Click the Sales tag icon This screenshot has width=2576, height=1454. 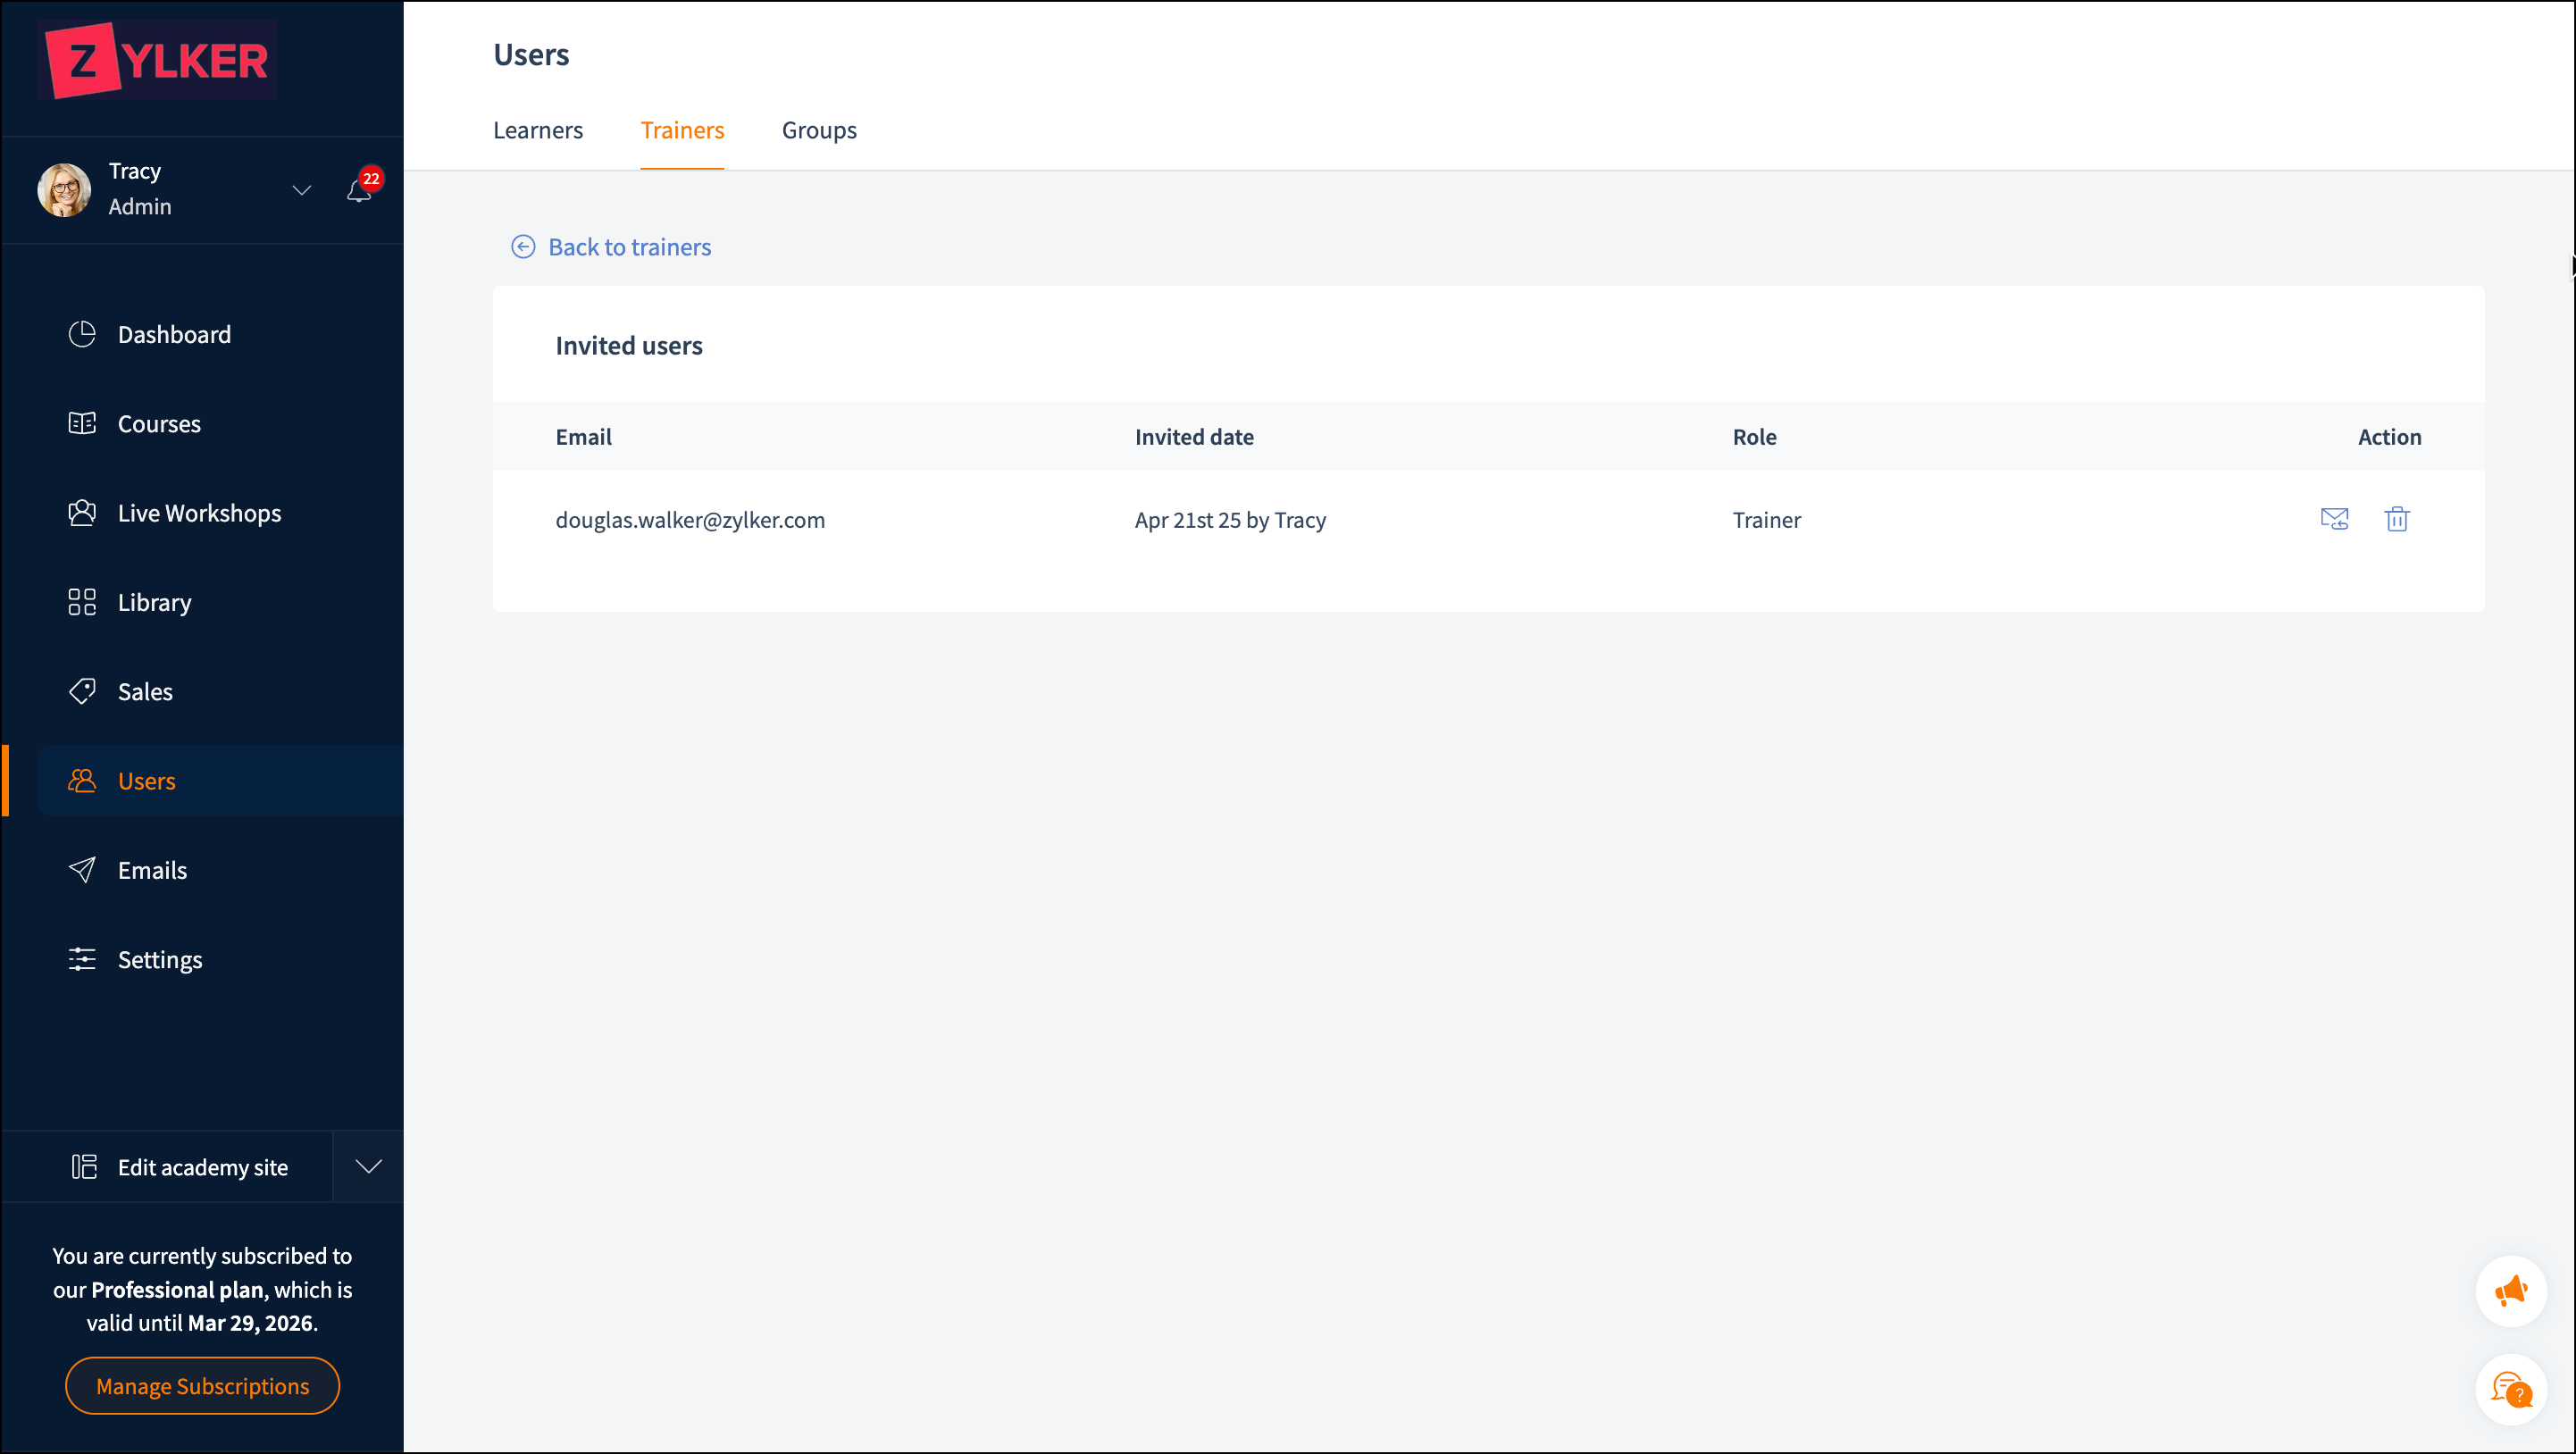pos(82,691)
